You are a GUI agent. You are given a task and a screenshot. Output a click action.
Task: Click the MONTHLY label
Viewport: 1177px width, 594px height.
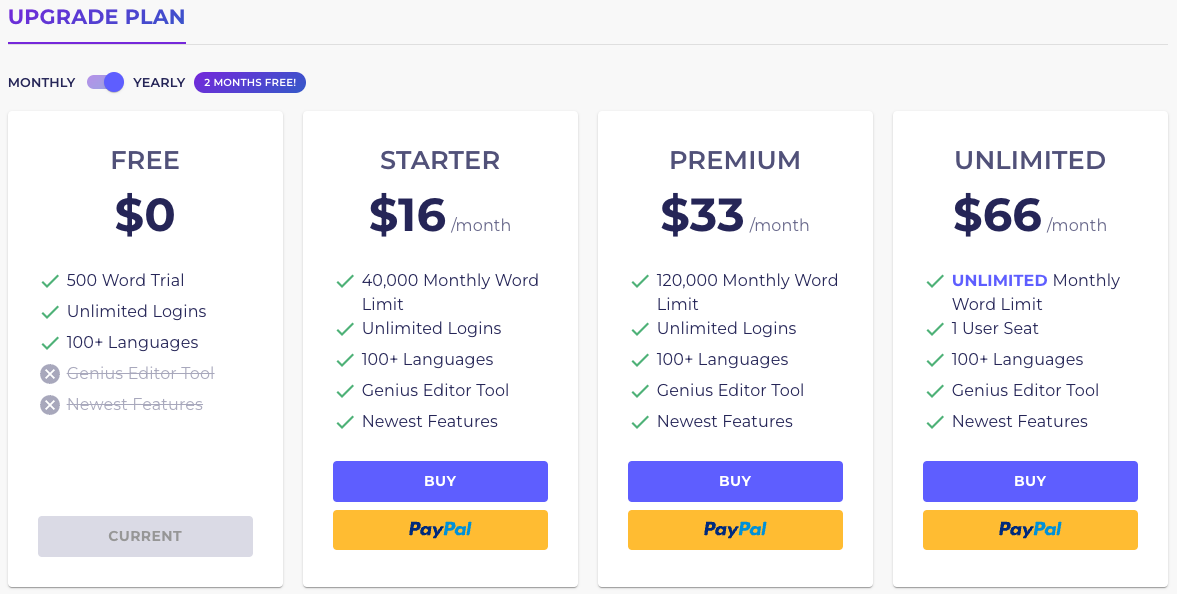[41, 82]
